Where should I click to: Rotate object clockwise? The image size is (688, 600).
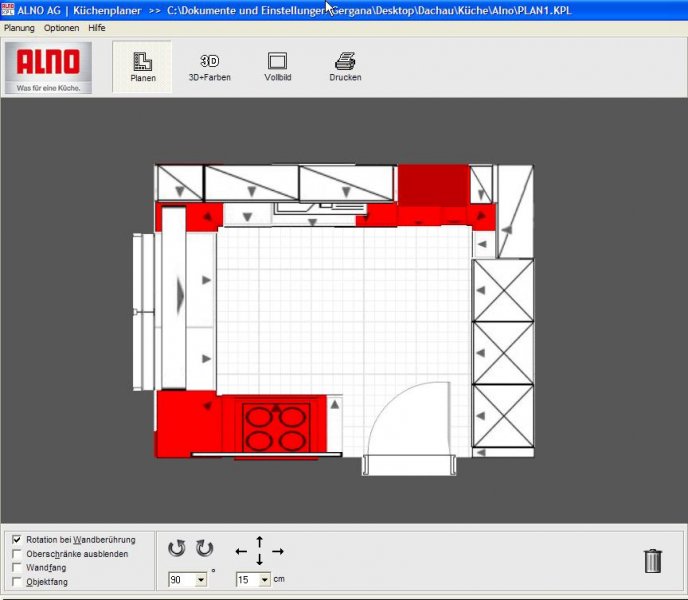(x=204, y=548)
